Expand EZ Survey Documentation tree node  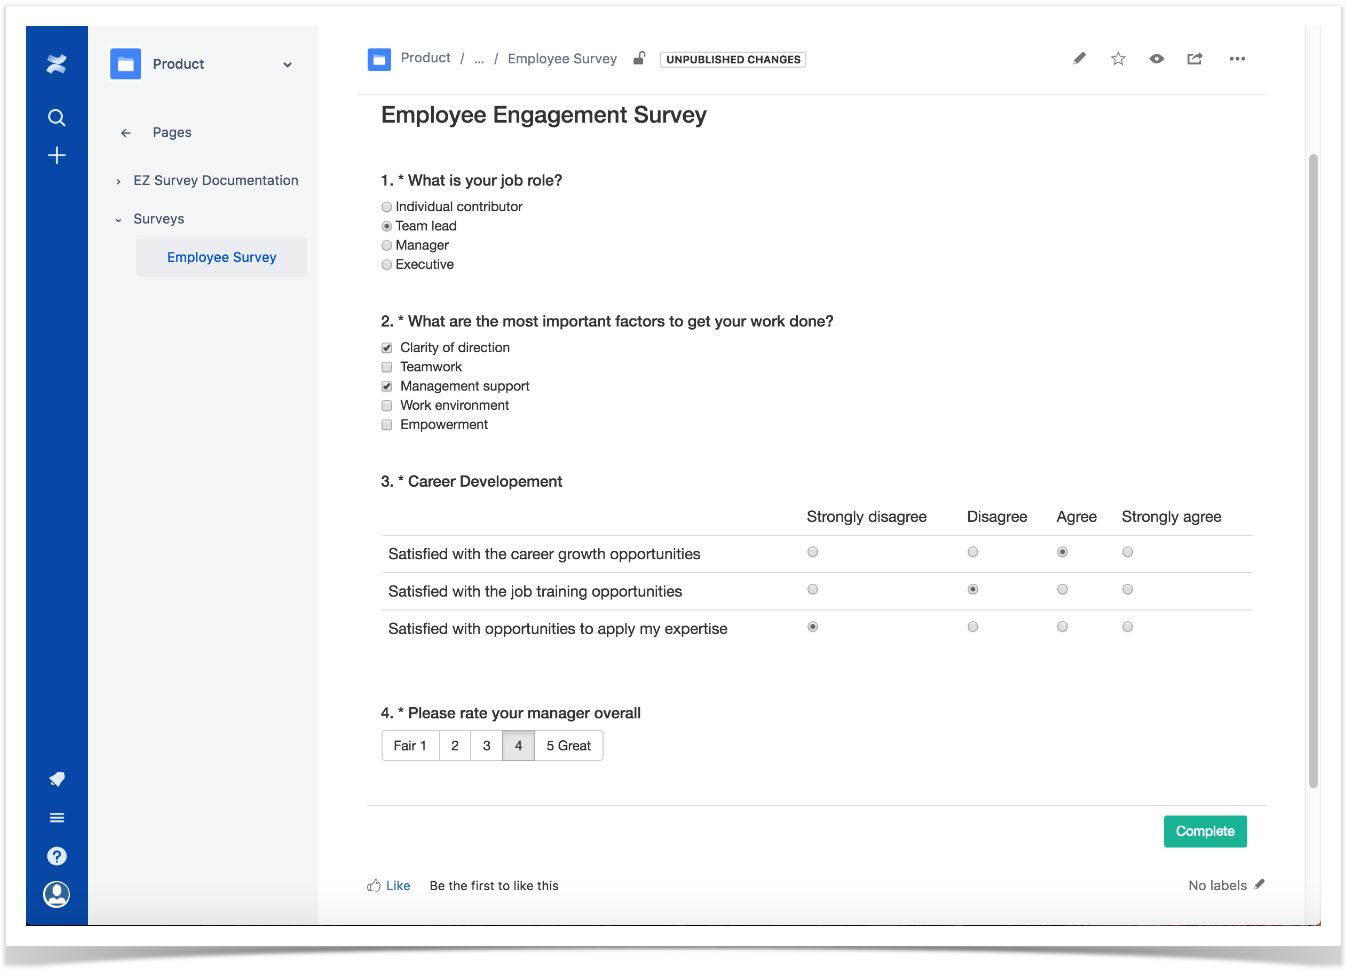point(118,182)
